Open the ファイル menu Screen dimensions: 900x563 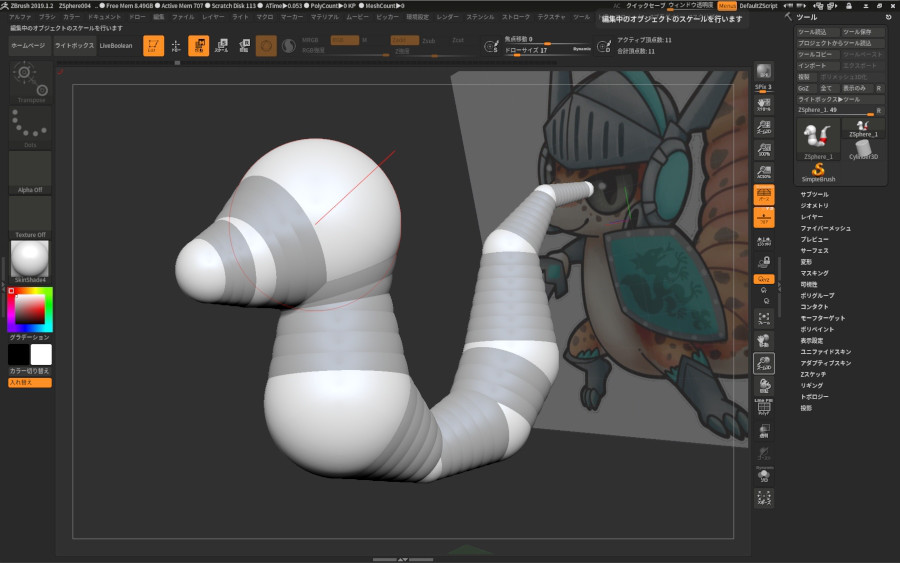183,17
